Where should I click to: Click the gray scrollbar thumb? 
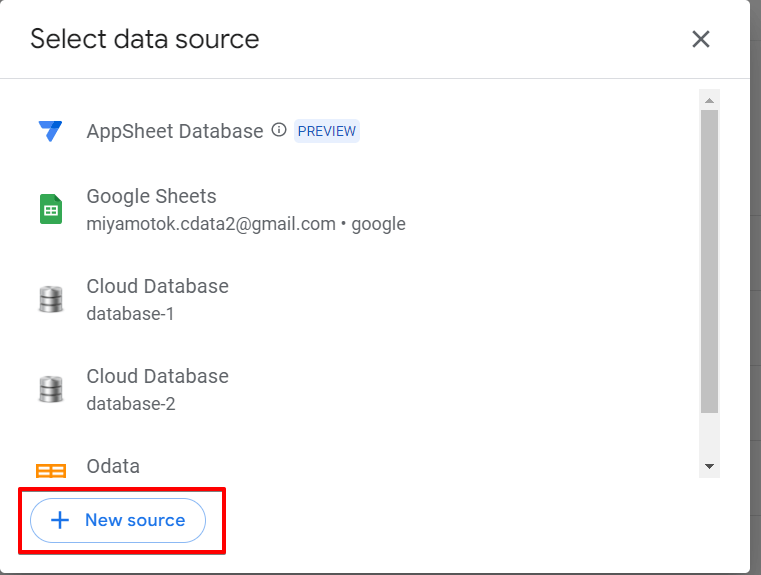709,260
